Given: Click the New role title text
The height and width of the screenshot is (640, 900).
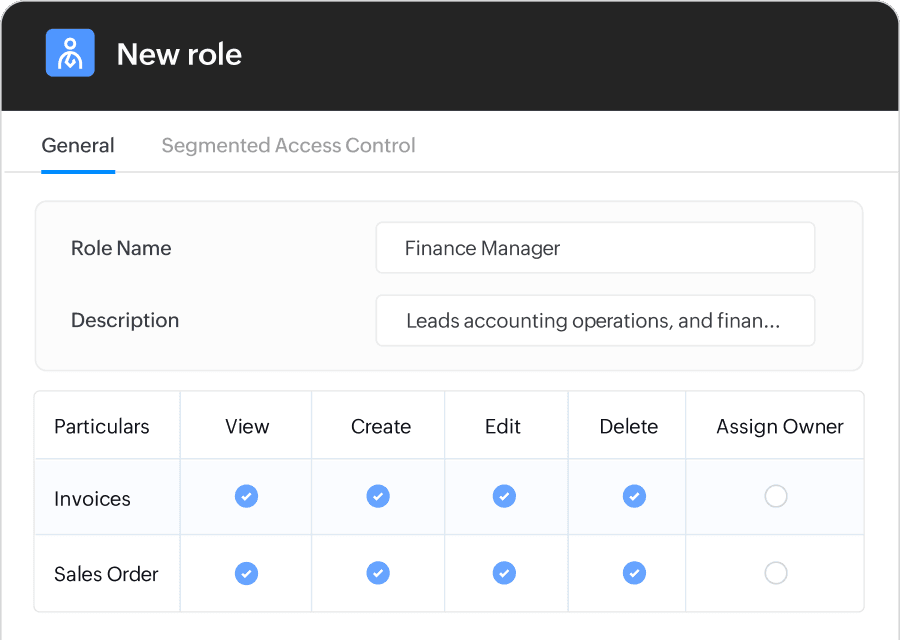Looking at the screenshot, I should [x=179, y=55].
